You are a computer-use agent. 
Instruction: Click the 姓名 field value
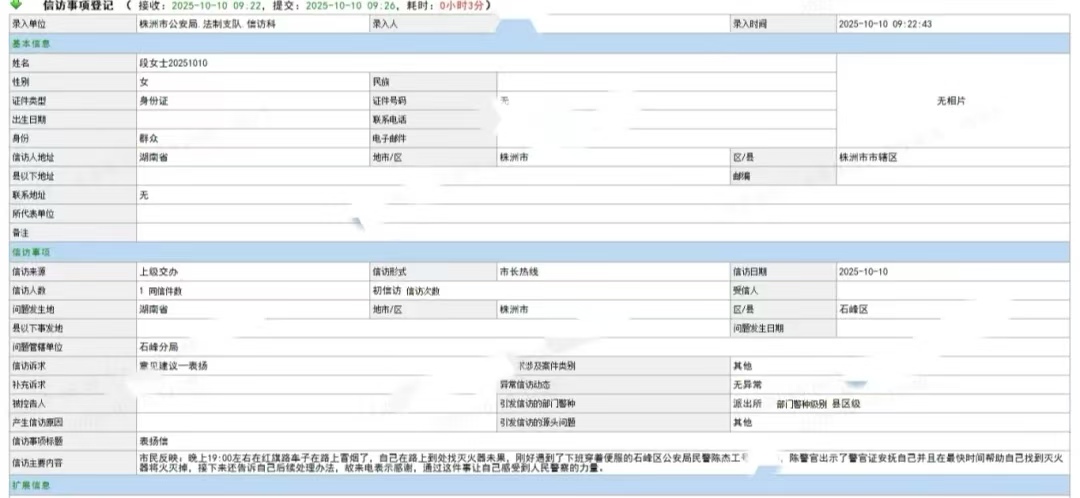click(174, 63)
